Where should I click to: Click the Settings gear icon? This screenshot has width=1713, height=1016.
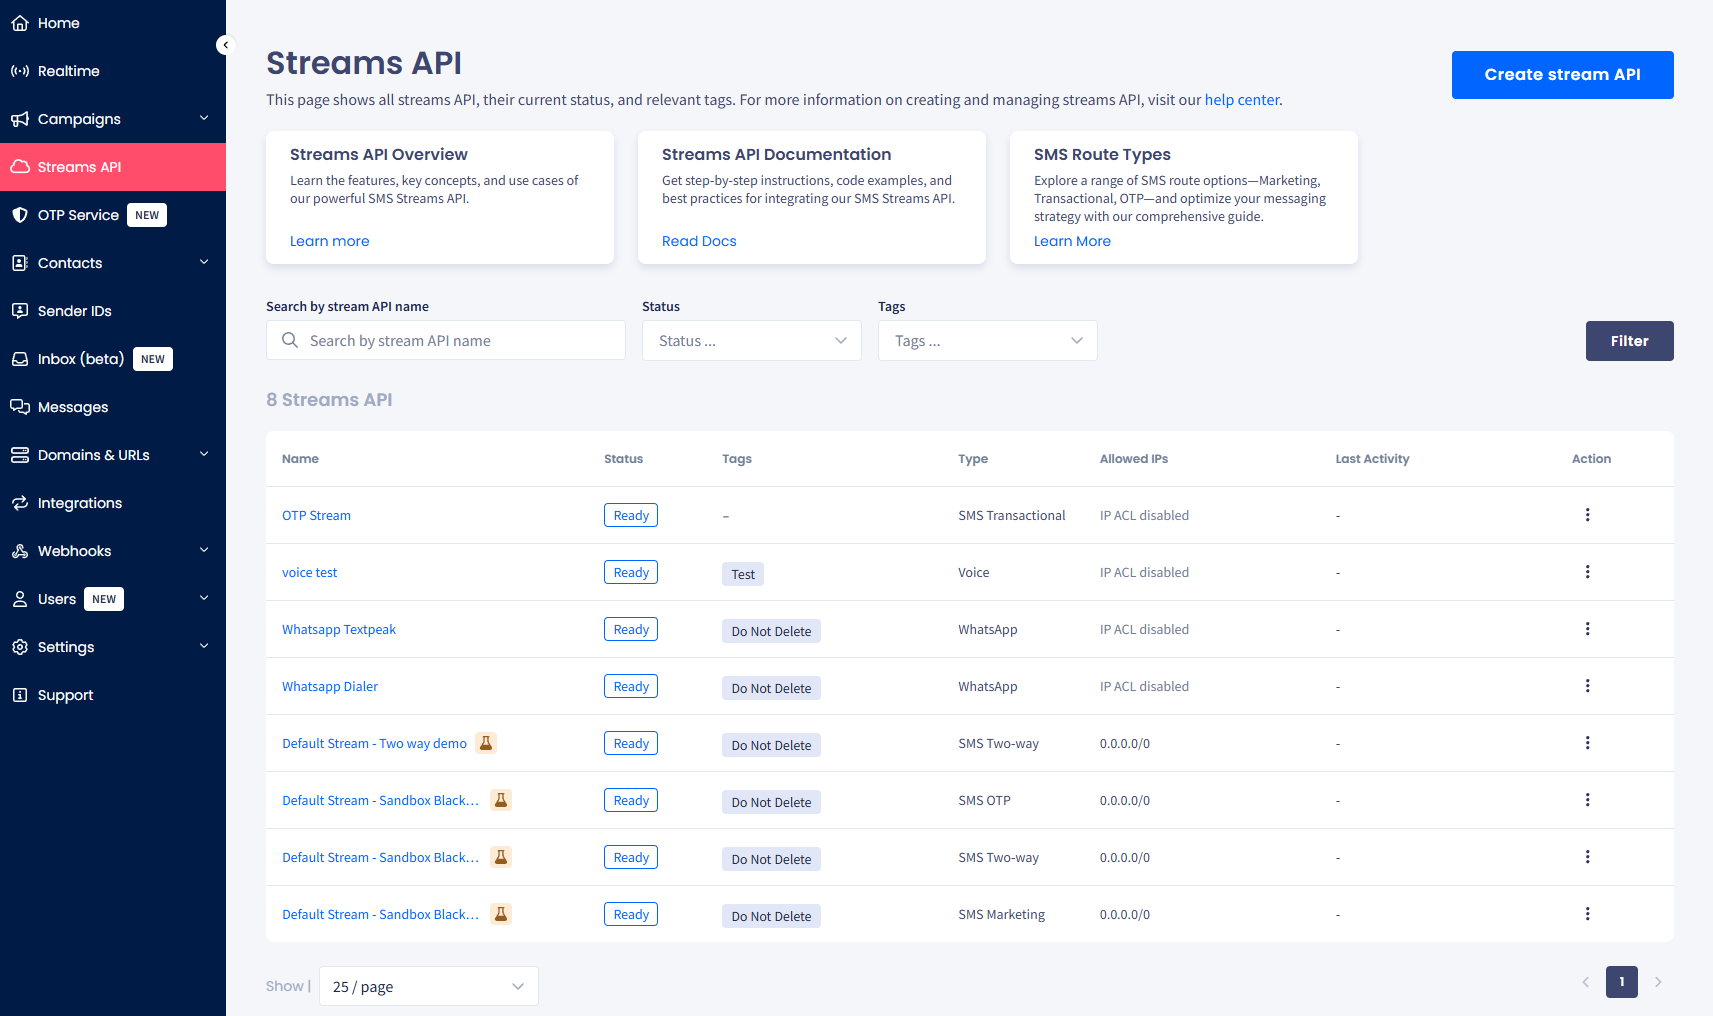(x=20, y=647)
